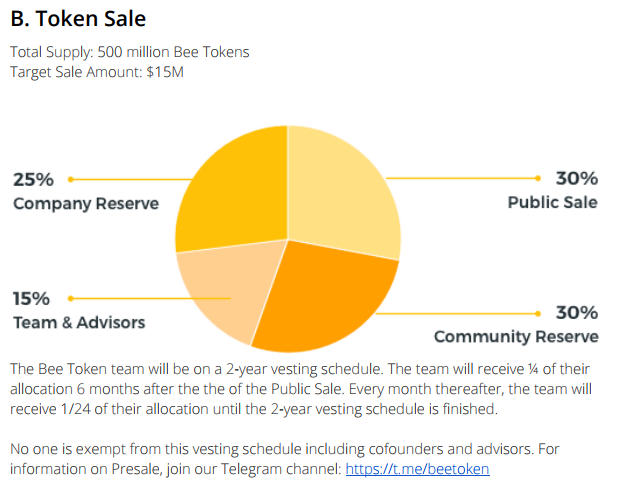Click the 'Team & Advisors' label text
Screen dimensions: 626x483
click(79, 323)
